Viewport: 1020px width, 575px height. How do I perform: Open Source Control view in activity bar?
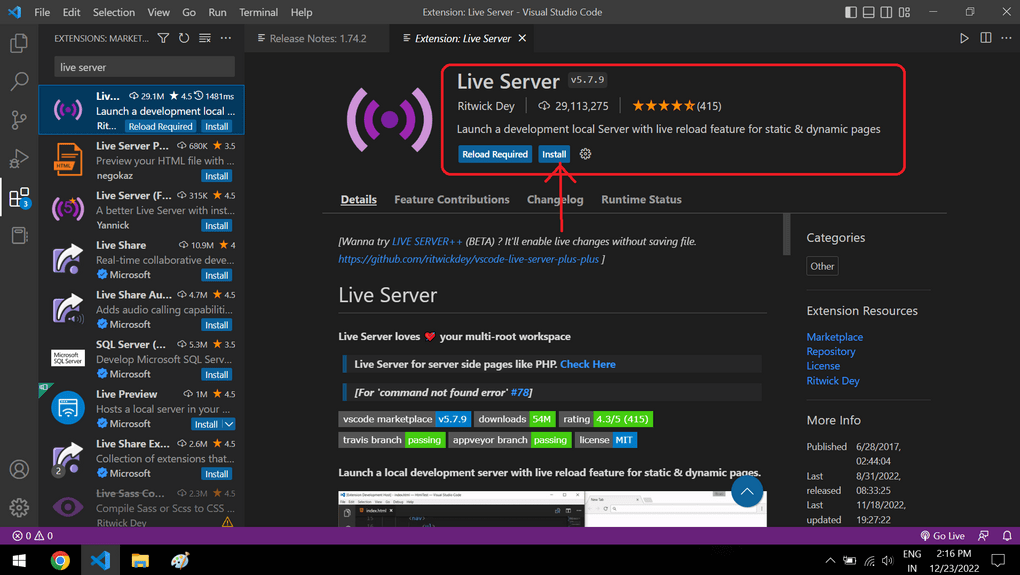click(19, 120)
